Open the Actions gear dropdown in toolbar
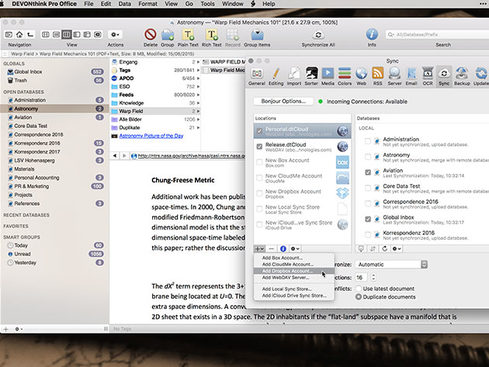 coord(115,35)
